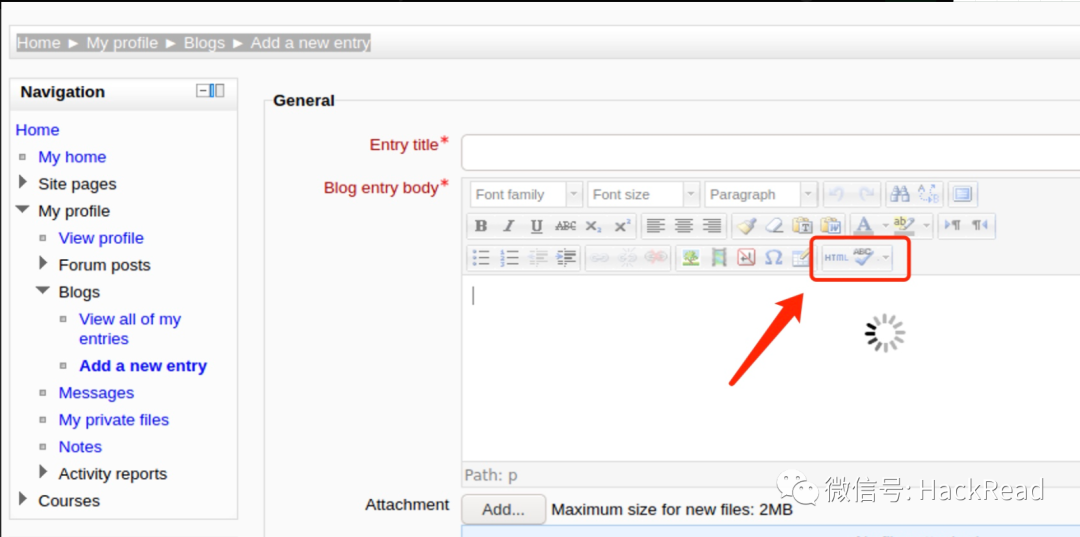The height and width of the screenshot is (537, 1080).
Task: Dock the Navigation block
Action: (x=218, y=91)
